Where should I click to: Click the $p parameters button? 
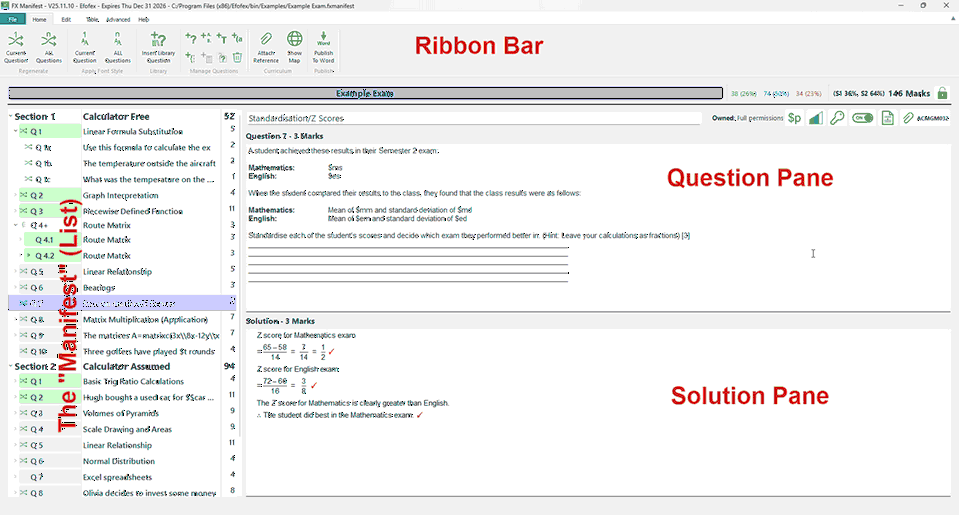(794, 118)
